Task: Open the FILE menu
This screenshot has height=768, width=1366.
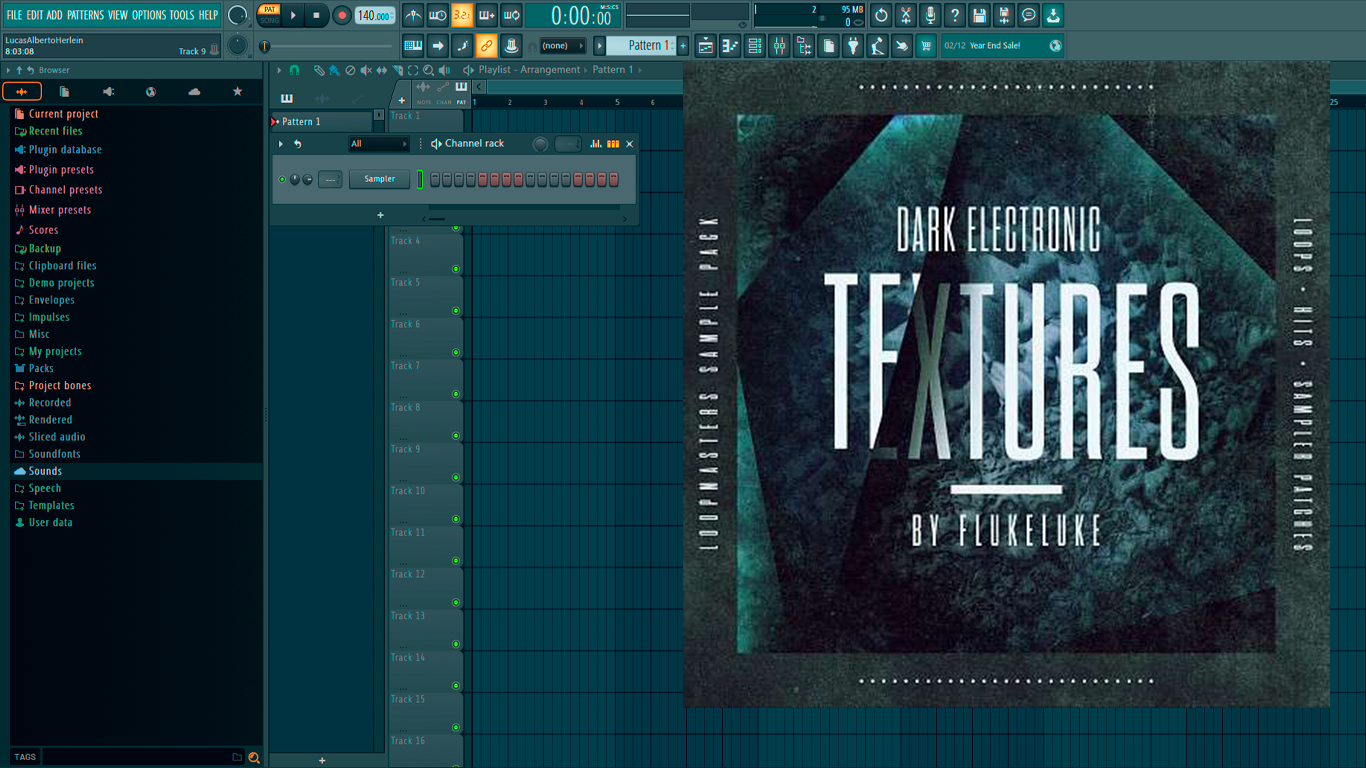Action: pos(14,15)
